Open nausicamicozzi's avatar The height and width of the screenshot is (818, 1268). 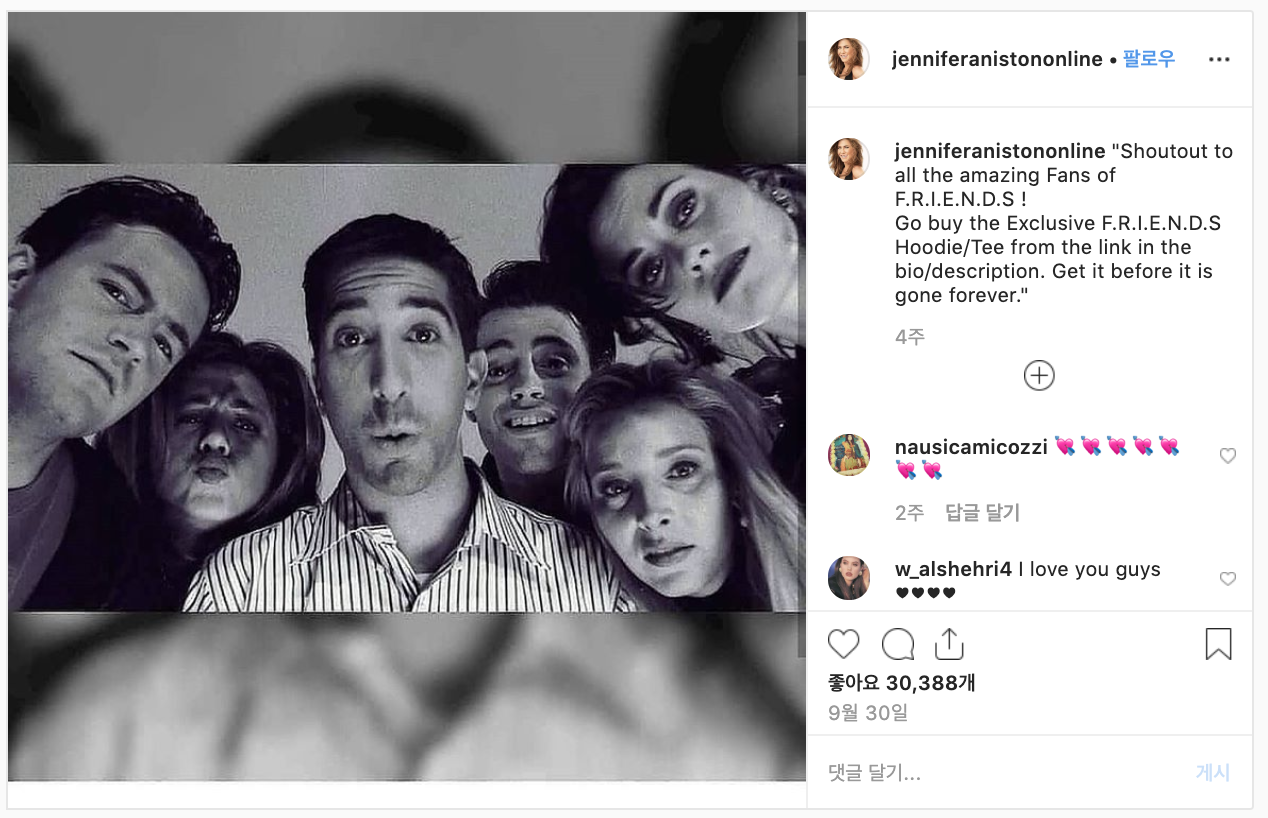click(x=848, y=455)
